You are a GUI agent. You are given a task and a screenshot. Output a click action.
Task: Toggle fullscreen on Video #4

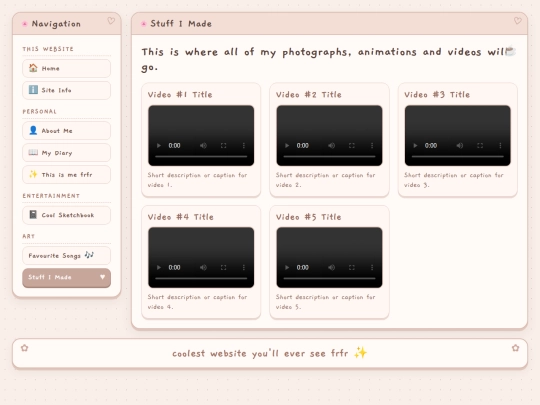(x=224, y=268)
